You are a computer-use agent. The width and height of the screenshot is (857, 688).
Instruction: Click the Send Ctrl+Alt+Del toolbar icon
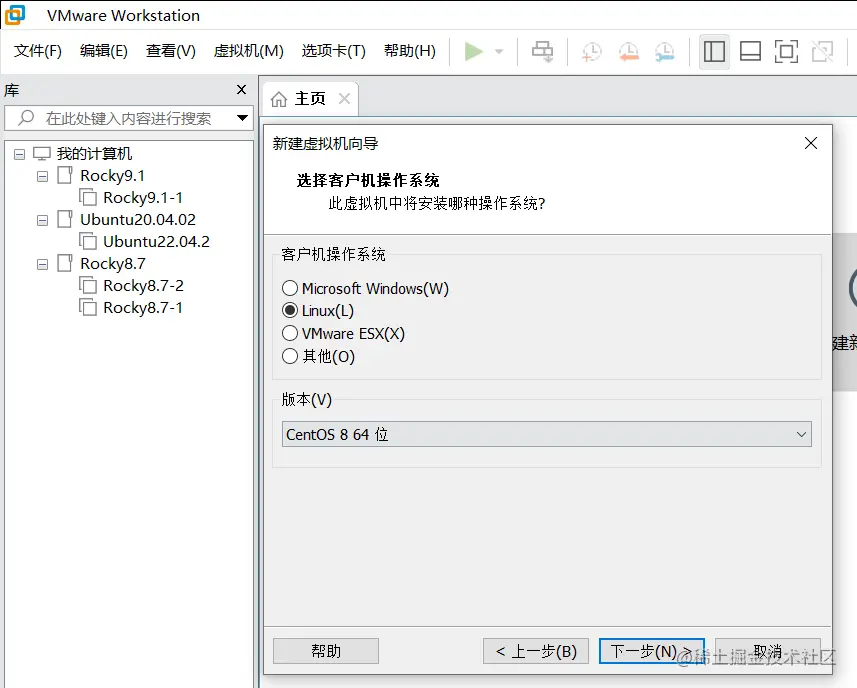click(542, 52)
